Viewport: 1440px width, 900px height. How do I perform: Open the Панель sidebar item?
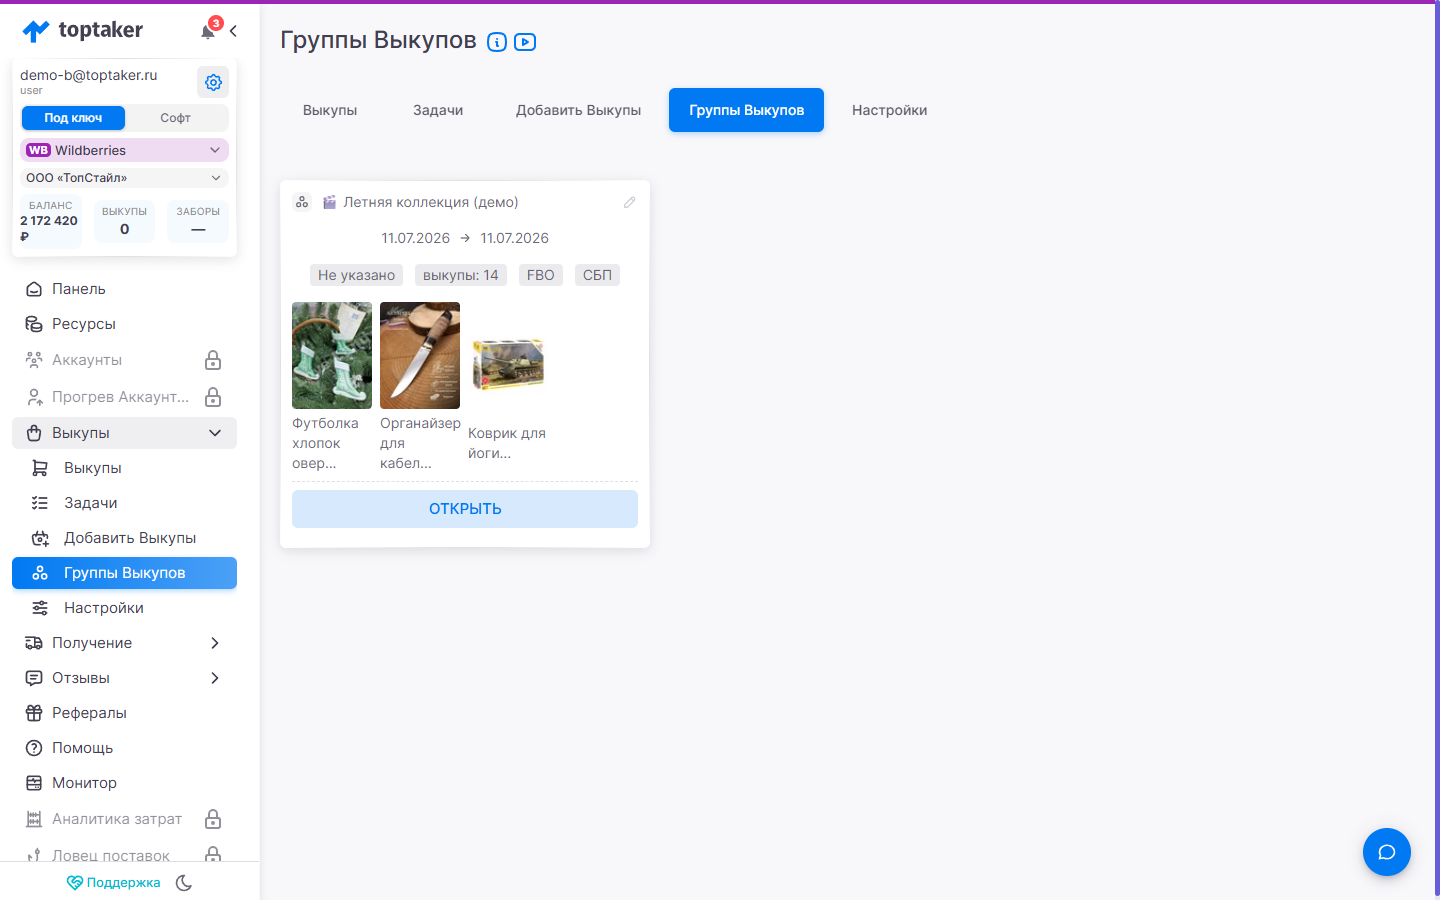124,289
